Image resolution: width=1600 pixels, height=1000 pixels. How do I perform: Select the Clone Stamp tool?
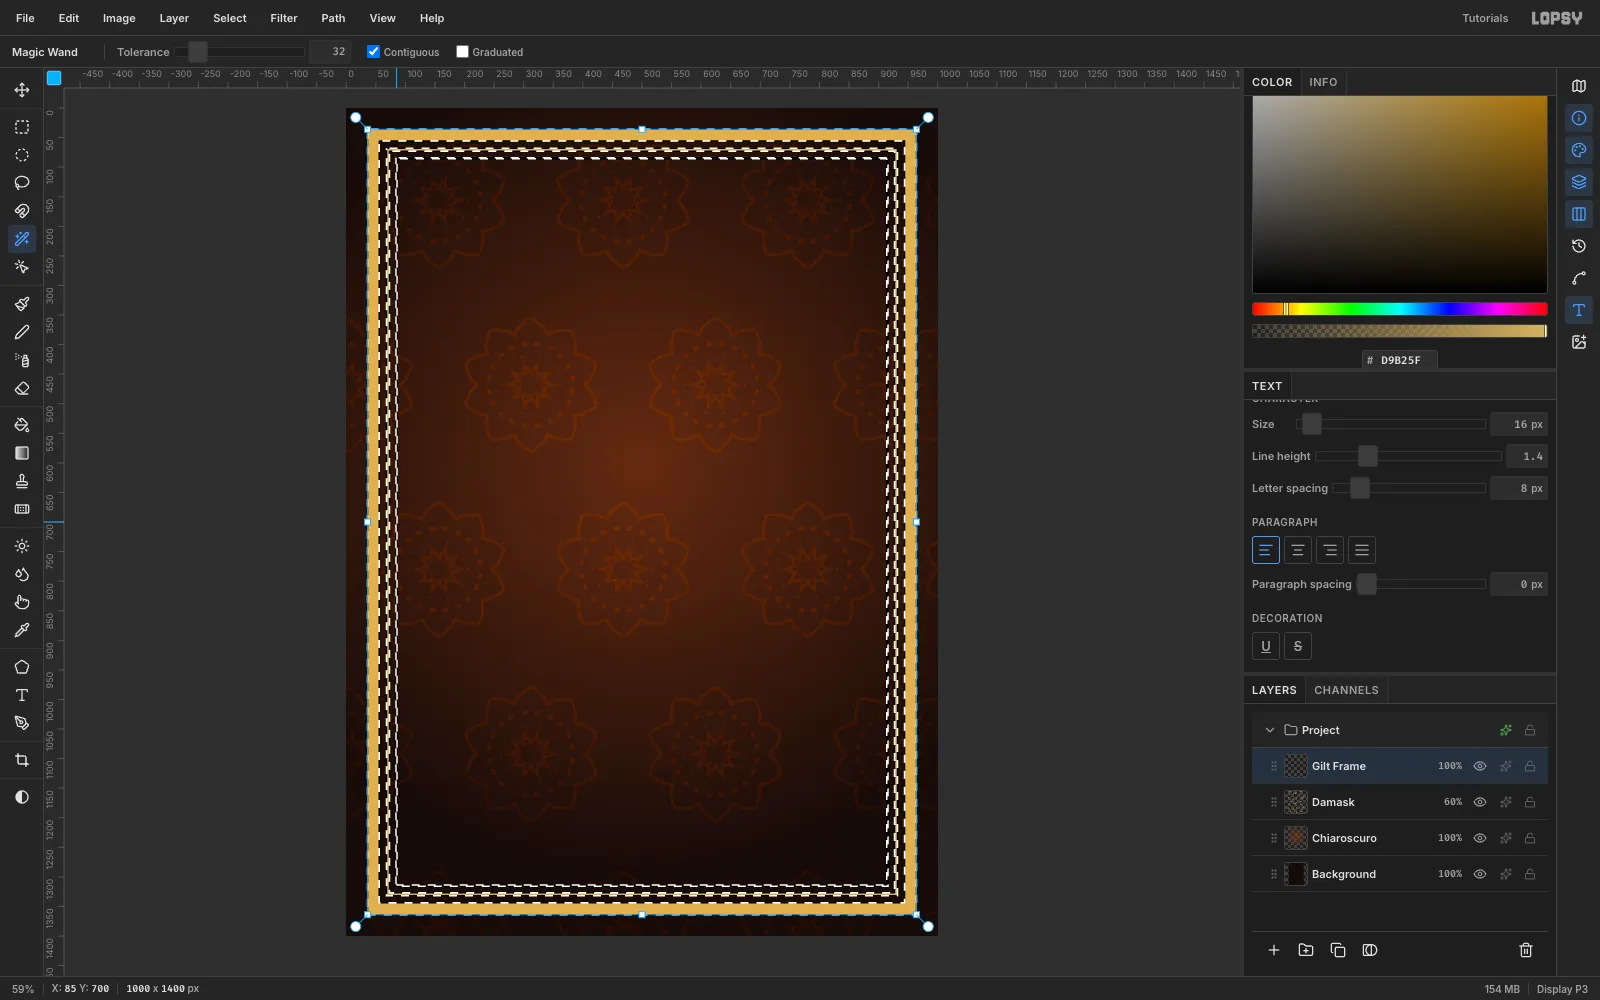(22, 481)
